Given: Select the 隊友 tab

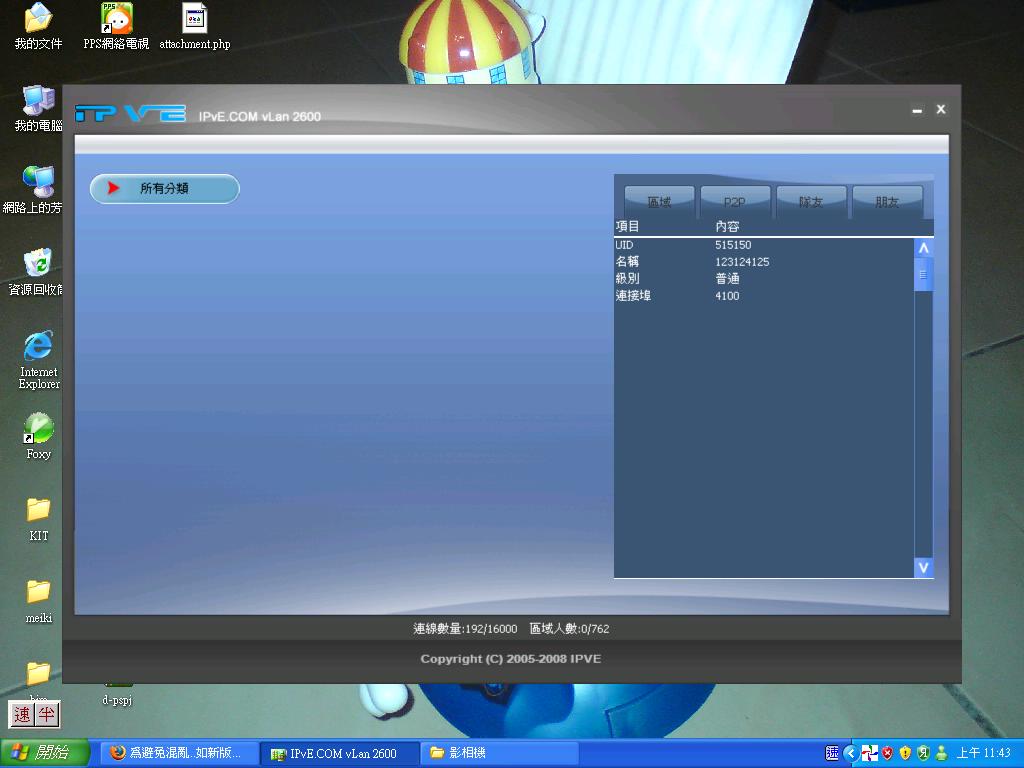Looking at the screenshot, I should coord(811,202).
